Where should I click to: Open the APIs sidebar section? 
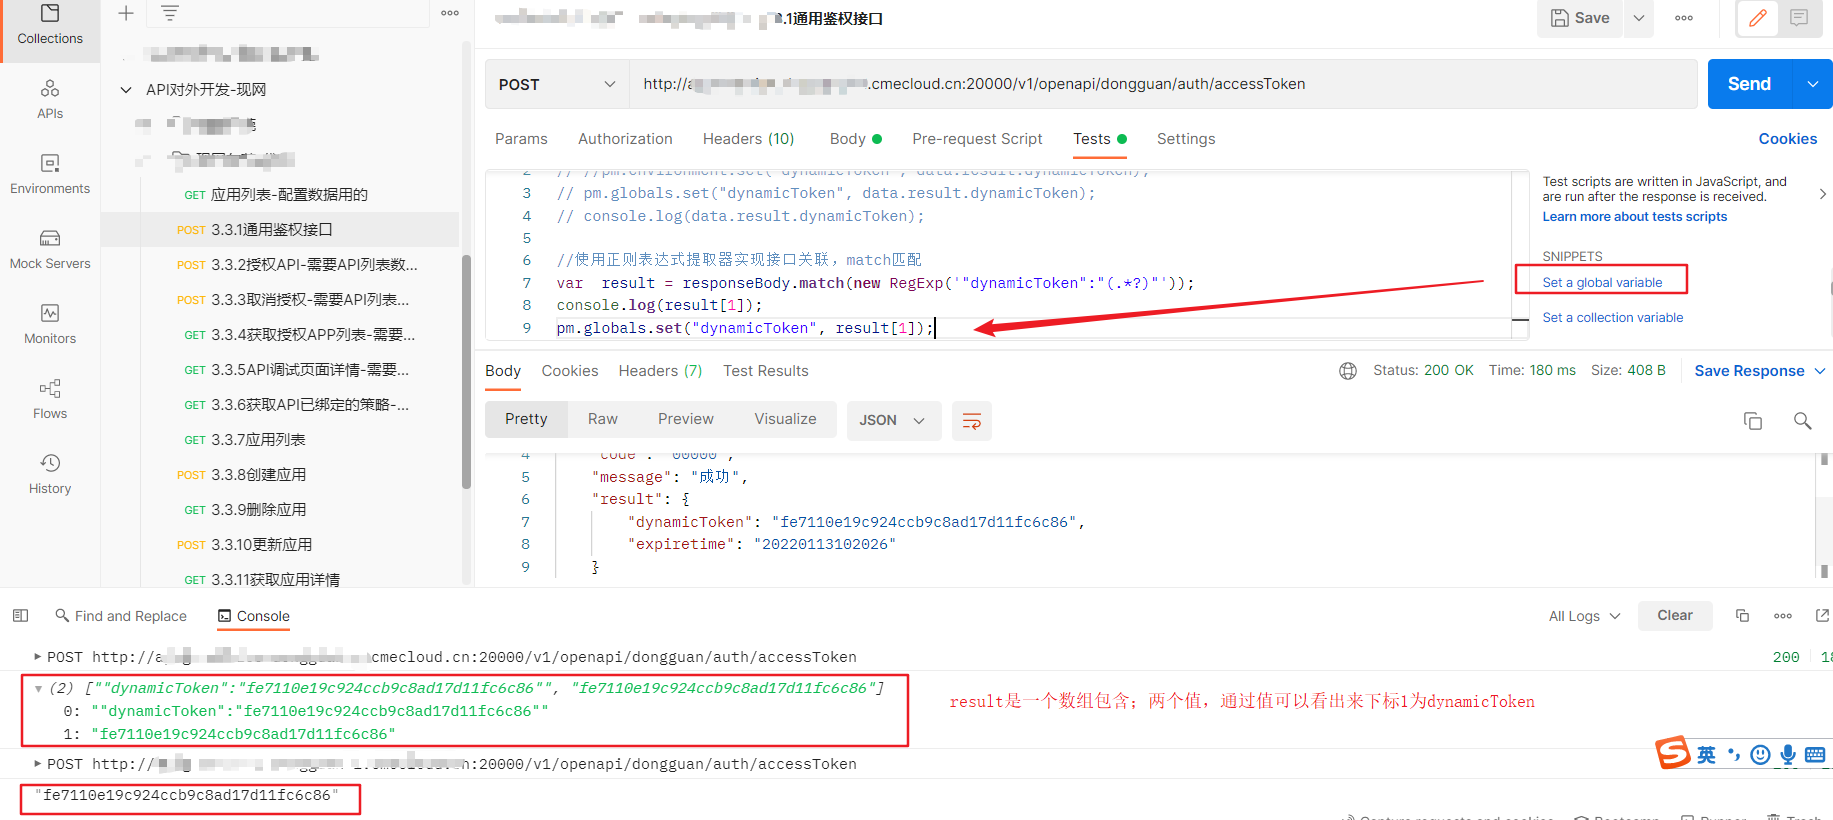[50, 100]
